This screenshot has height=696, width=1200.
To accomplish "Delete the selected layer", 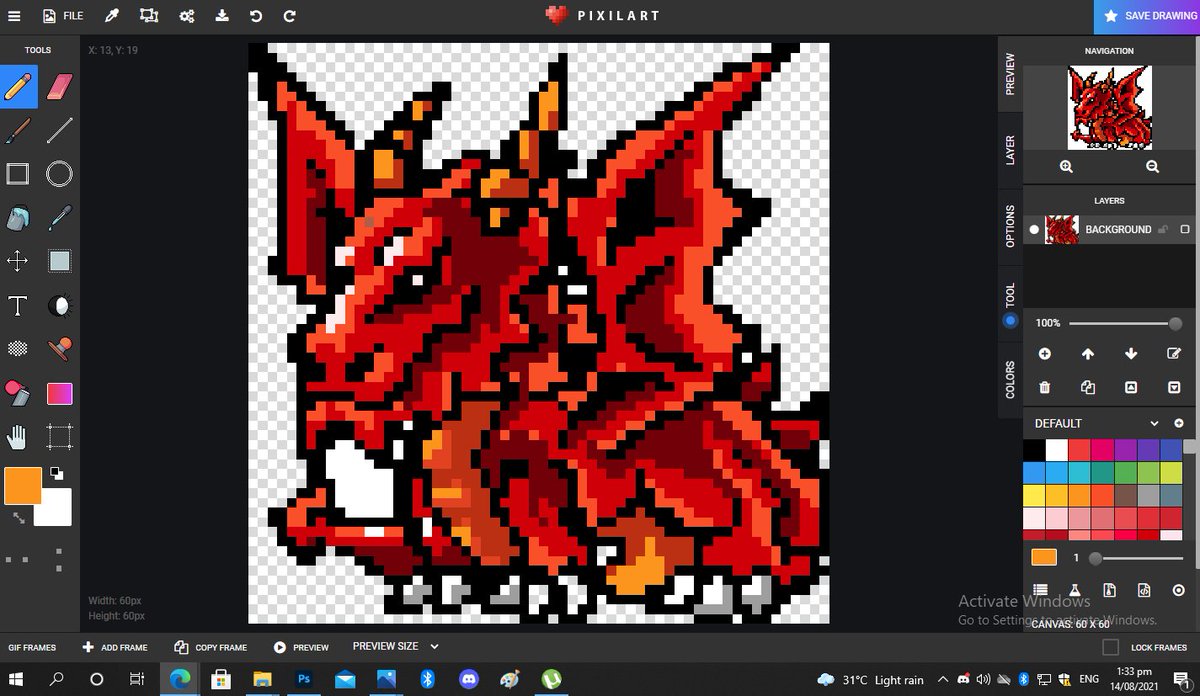I will point(1044,387).
